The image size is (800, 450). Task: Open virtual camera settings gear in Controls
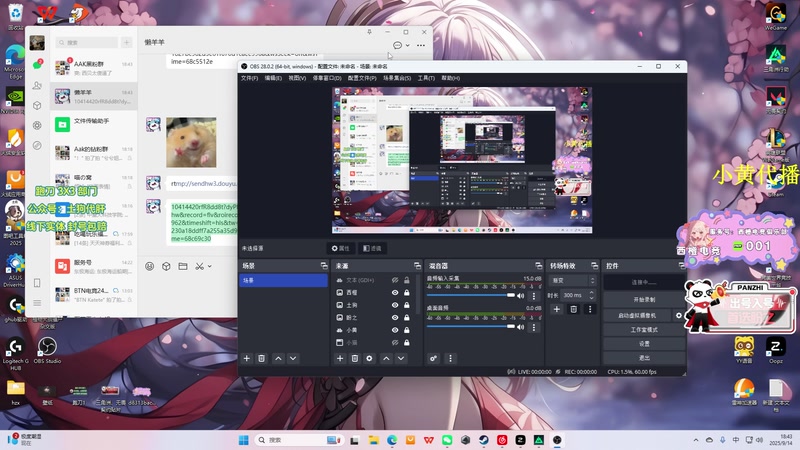679,315
